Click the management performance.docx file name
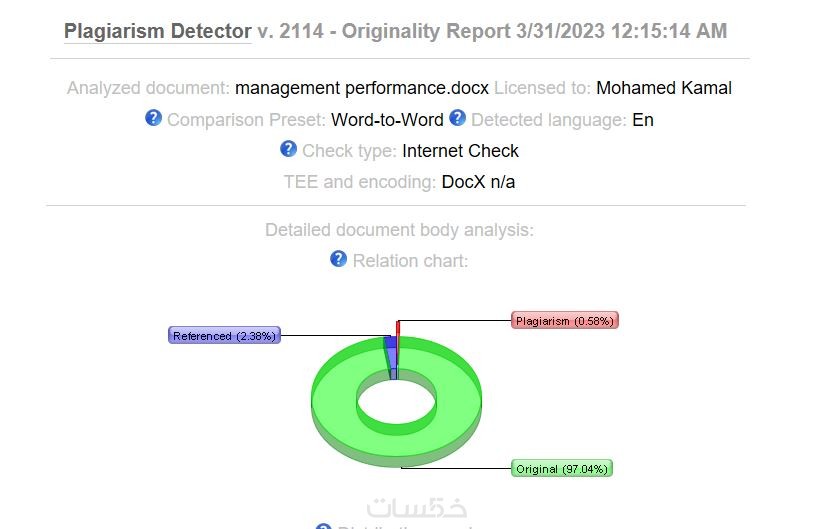 click(x=362, y=88)
